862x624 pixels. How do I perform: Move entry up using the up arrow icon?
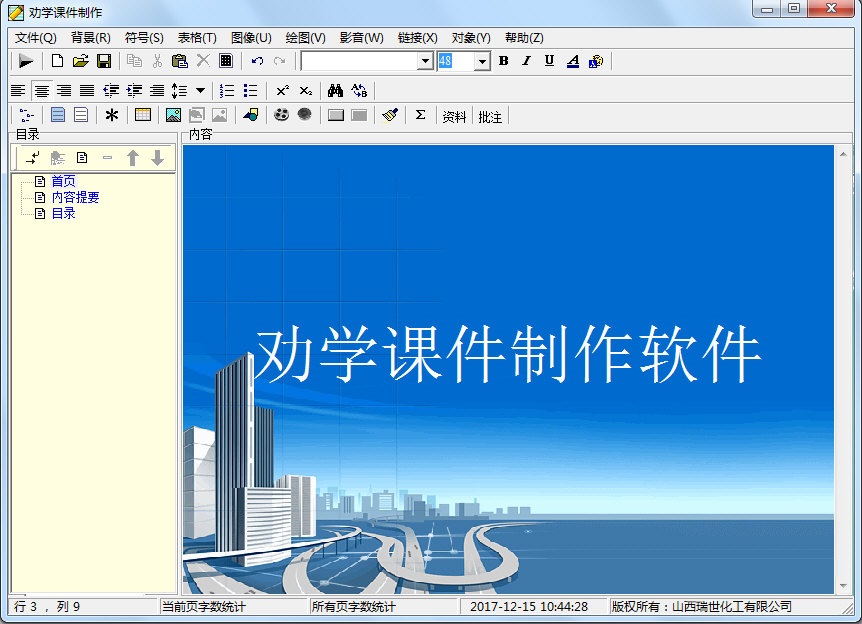133,157
